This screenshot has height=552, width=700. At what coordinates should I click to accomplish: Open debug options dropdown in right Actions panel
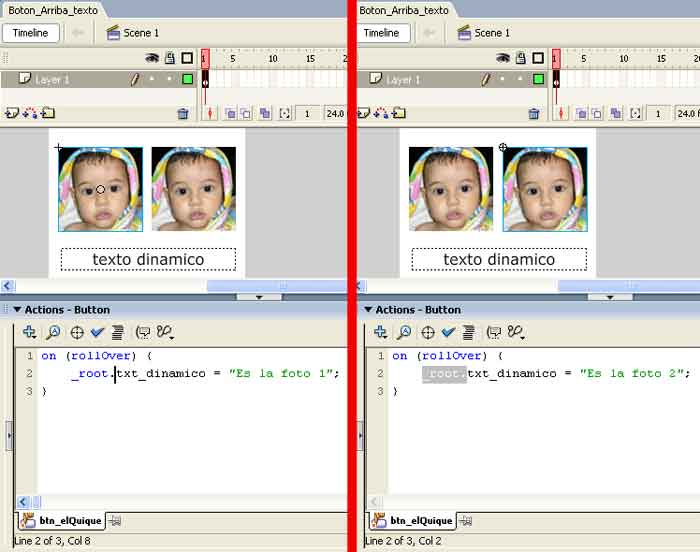click(516, 332)
